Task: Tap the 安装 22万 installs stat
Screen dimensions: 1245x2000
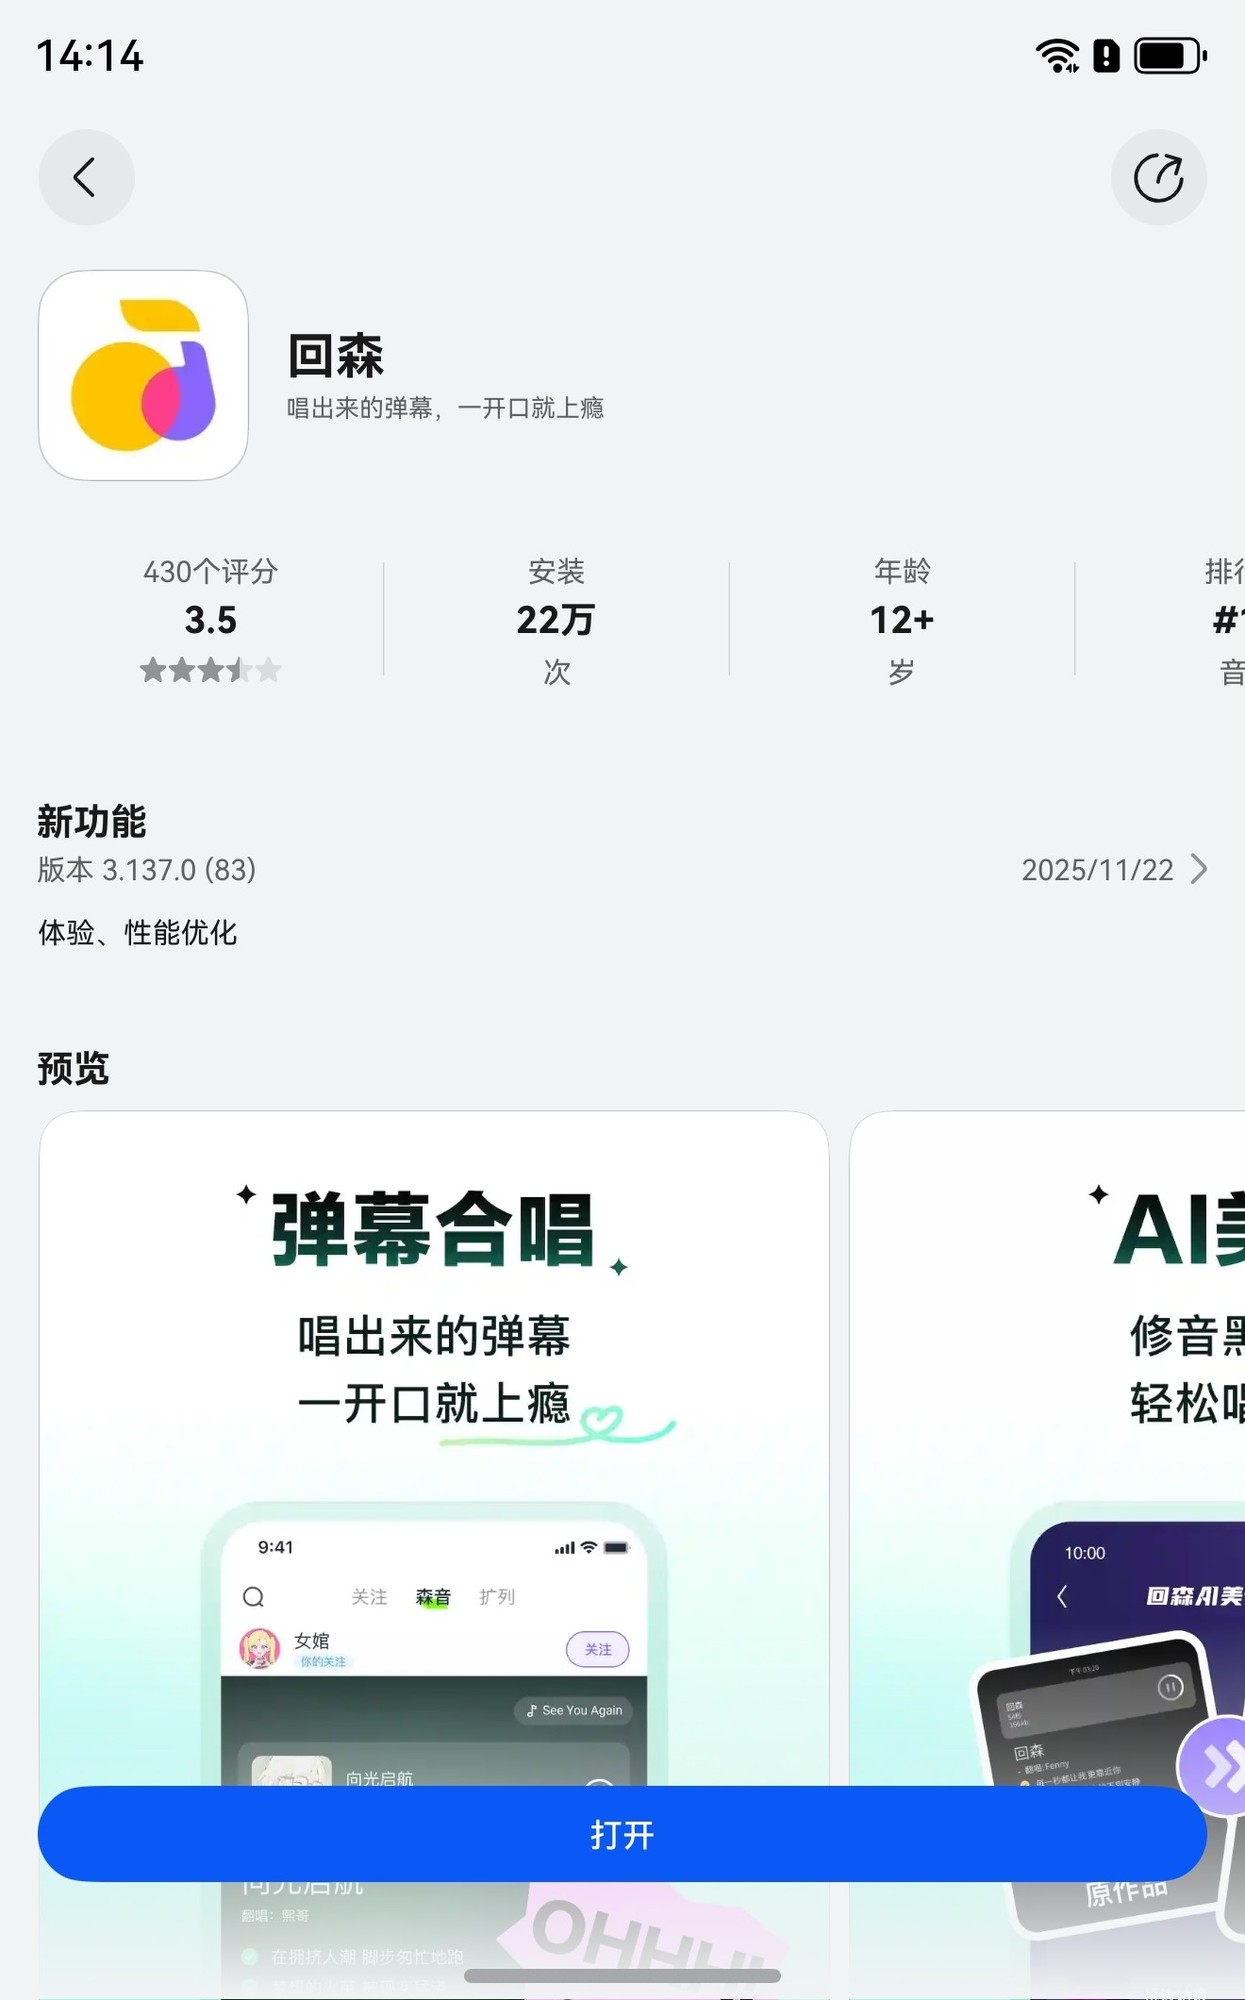Action: pyautogui.click(x=556, y=618)
